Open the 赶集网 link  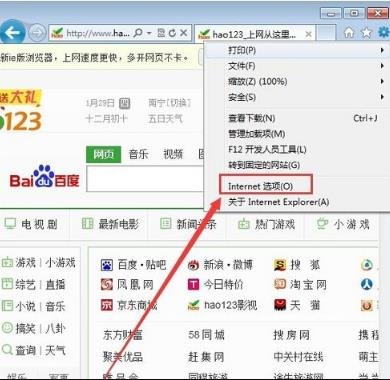[x=206, y=357]
